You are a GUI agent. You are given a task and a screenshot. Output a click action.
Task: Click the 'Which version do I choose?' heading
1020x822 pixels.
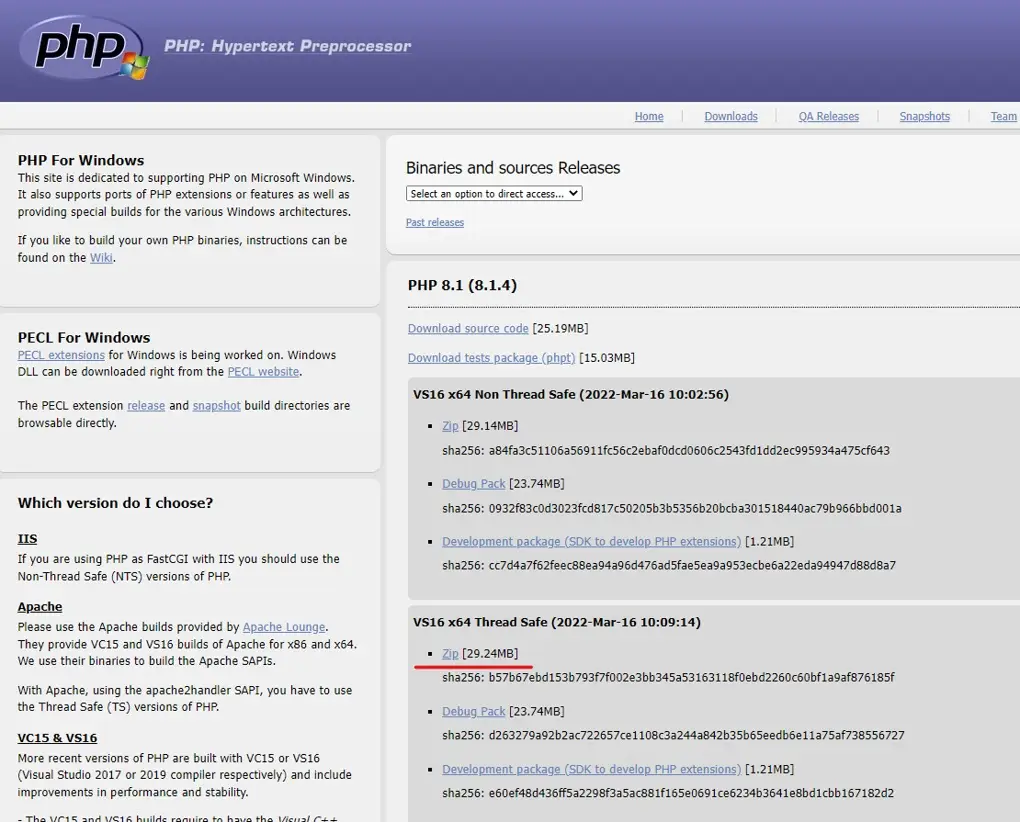[115, 503]
